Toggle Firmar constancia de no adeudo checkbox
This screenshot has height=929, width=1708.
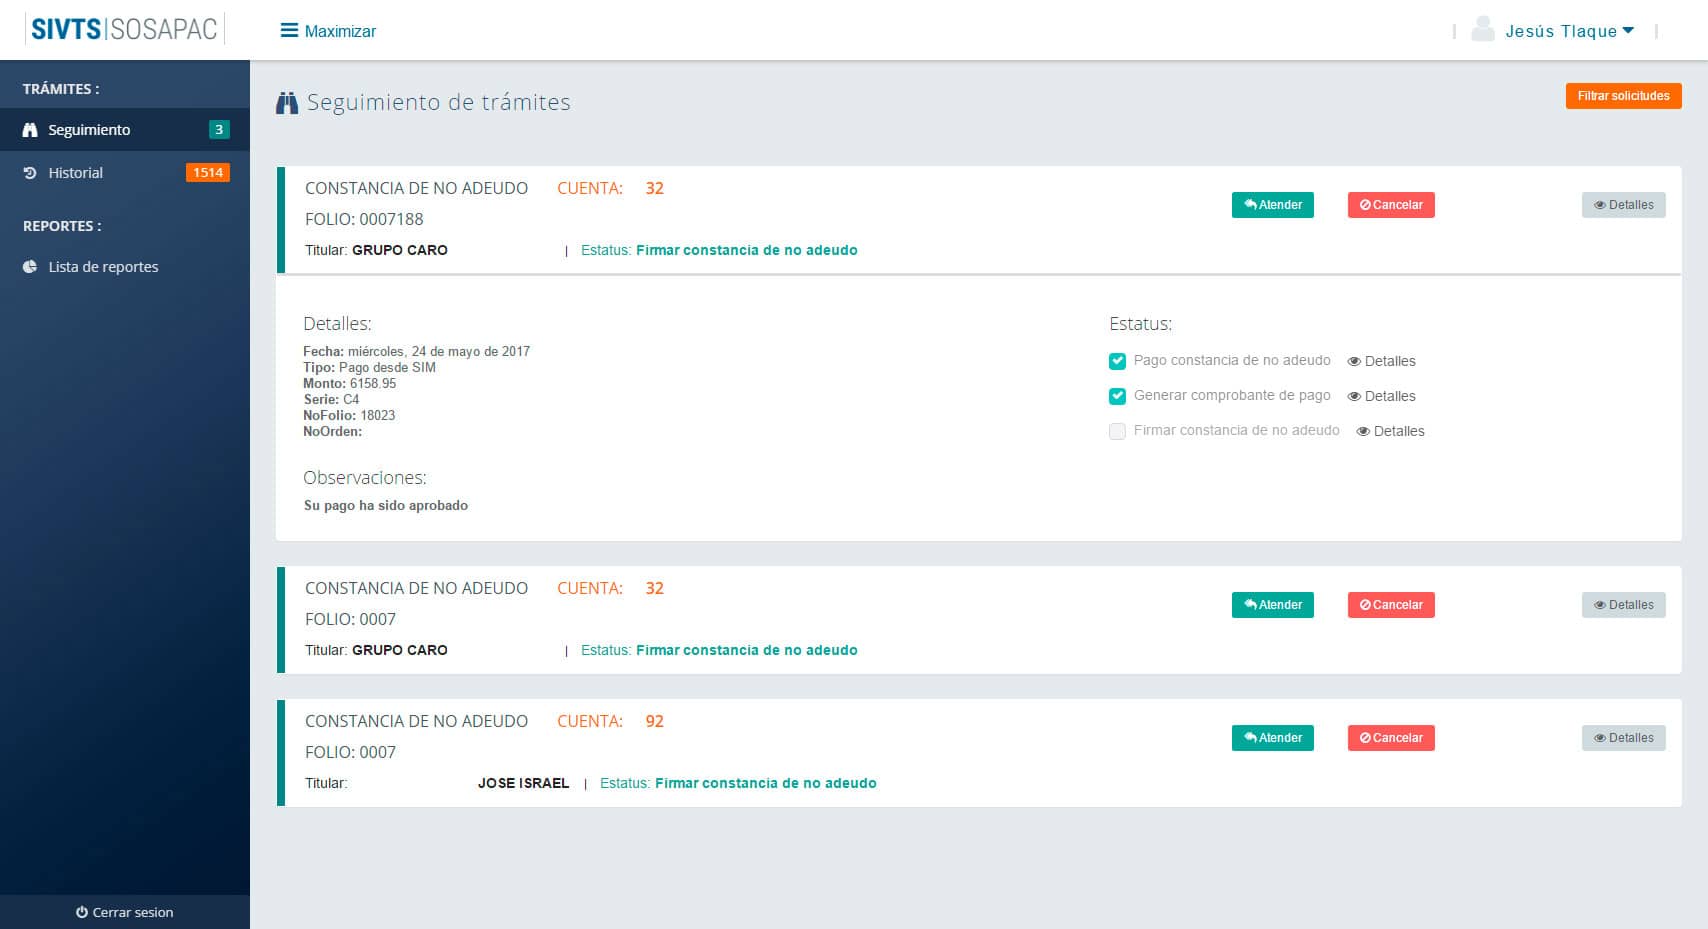[x=1117, y=431]
